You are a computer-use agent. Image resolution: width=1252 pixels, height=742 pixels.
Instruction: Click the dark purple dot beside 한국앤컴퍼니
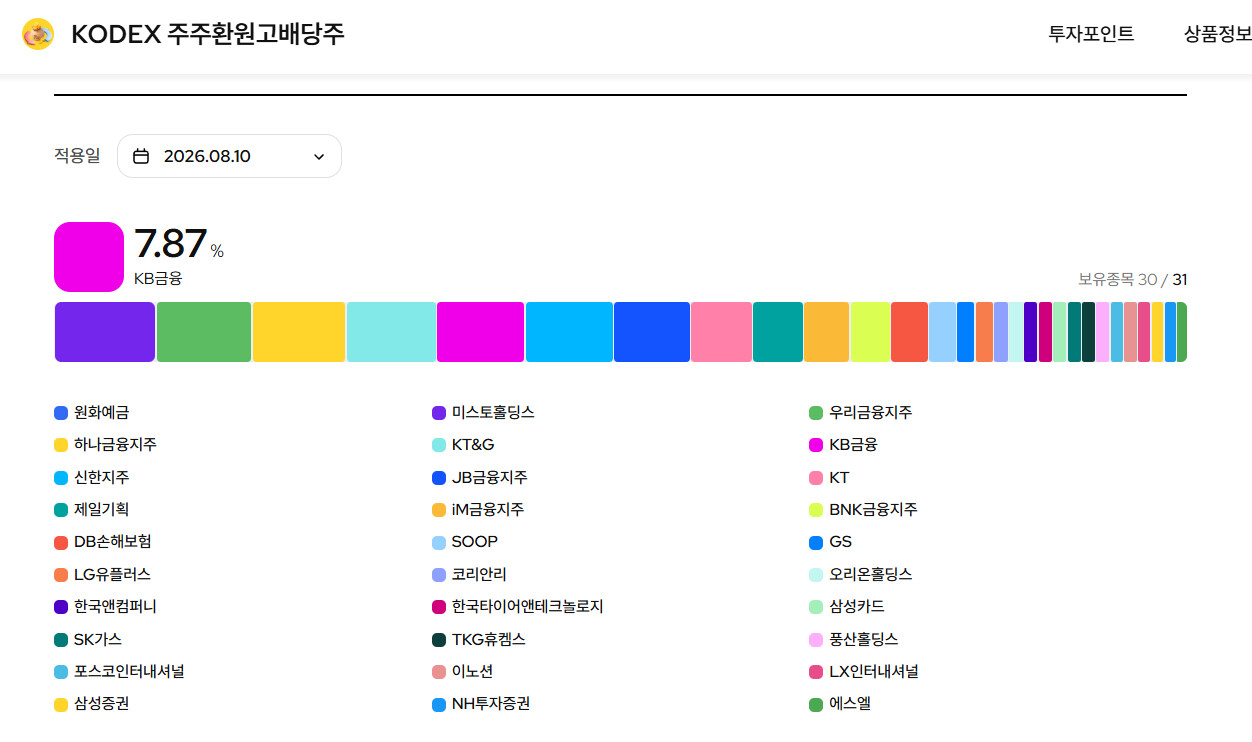tap(61, 607)
